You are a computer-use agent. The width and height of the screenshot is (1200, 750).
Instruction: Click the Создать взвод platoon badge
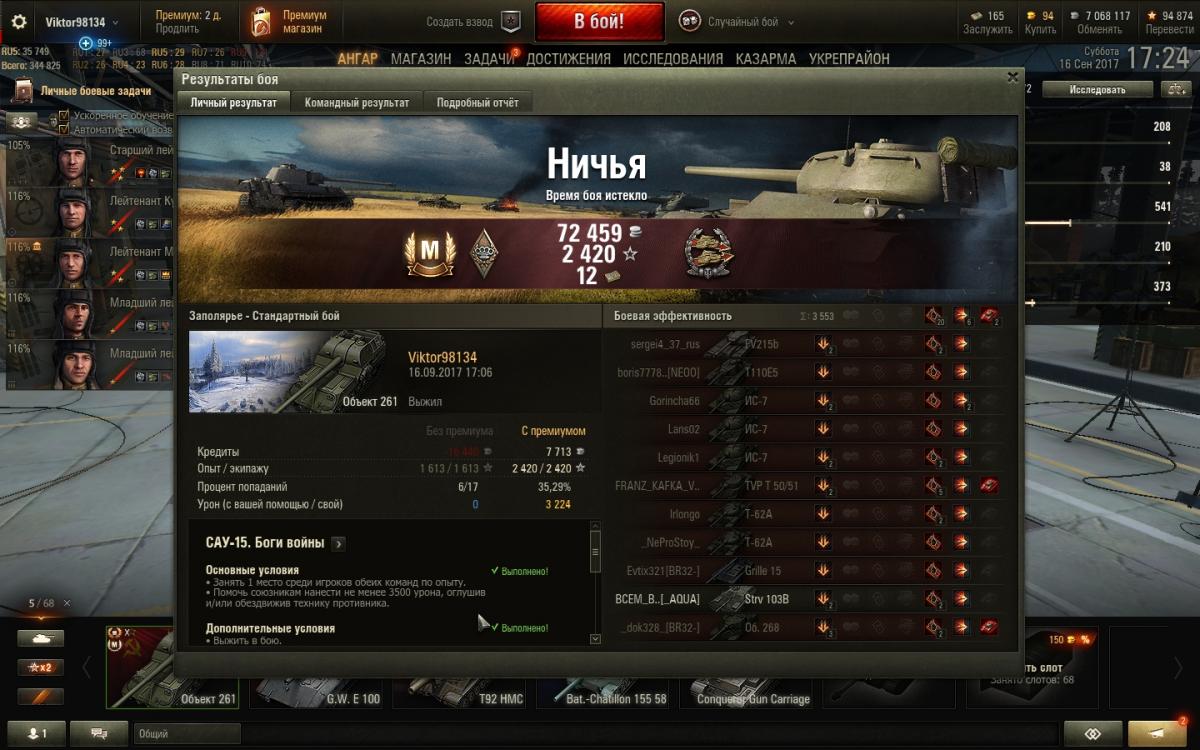[511, 22]
